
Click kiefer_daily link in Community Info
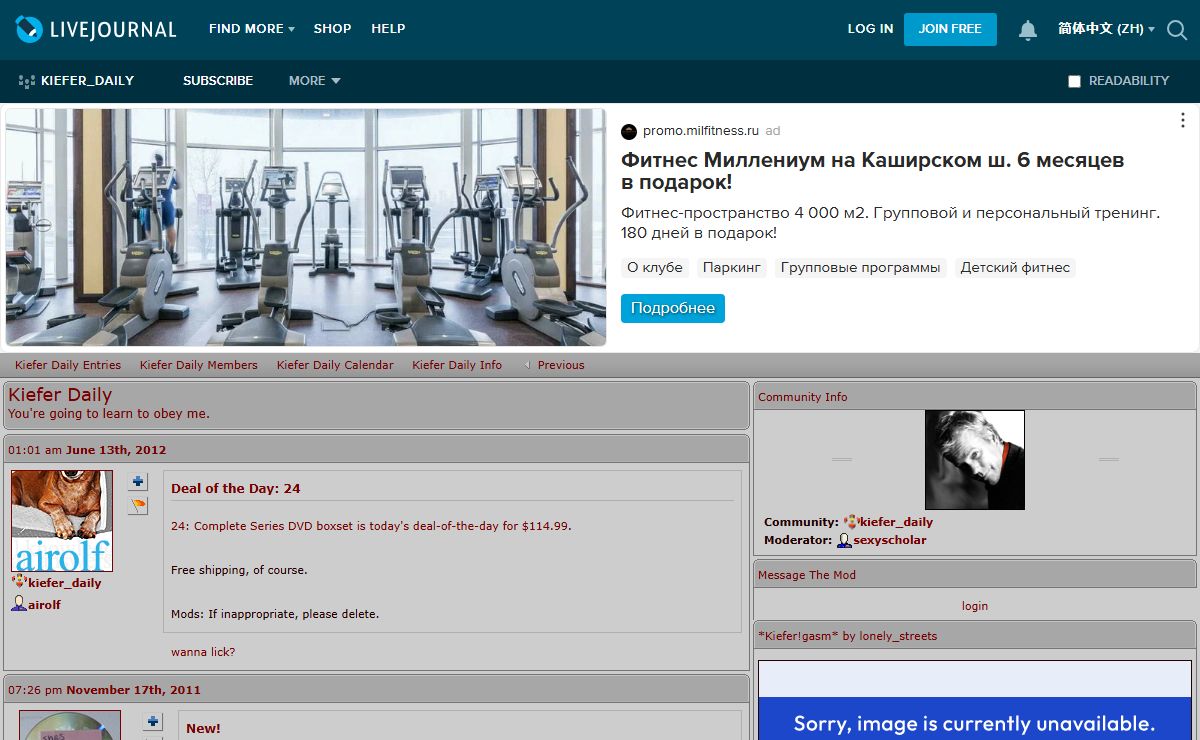[896, 522]
